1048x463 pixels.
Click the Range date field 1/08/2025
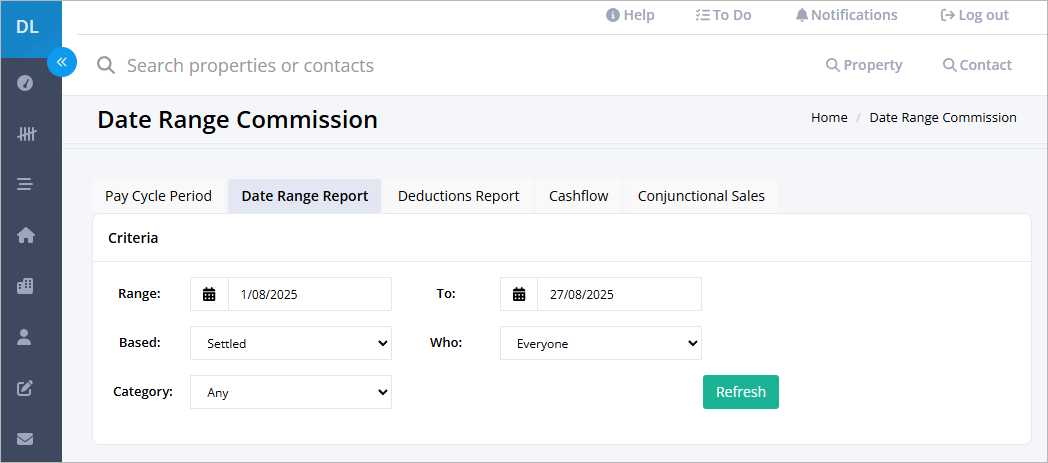pos(310,294)
